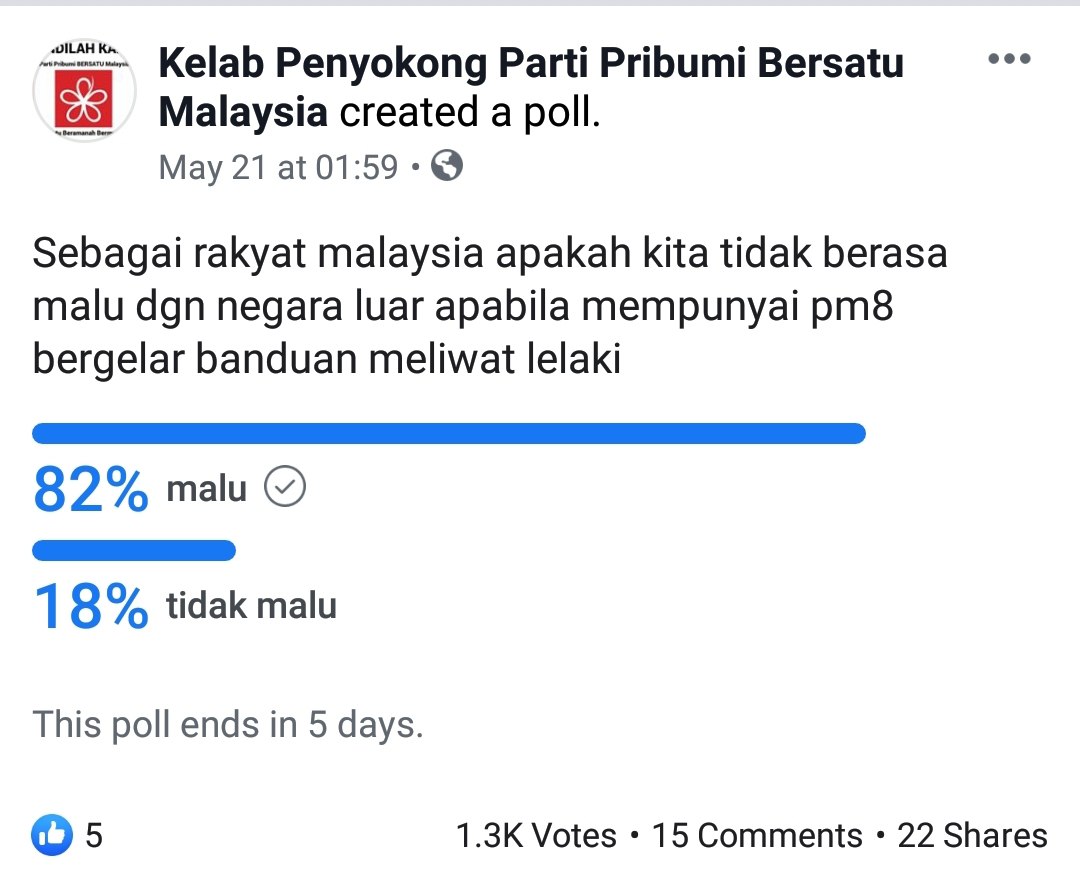View the 22 Shares list
Screen dimensions: 1080x891
tap(972, 835)
